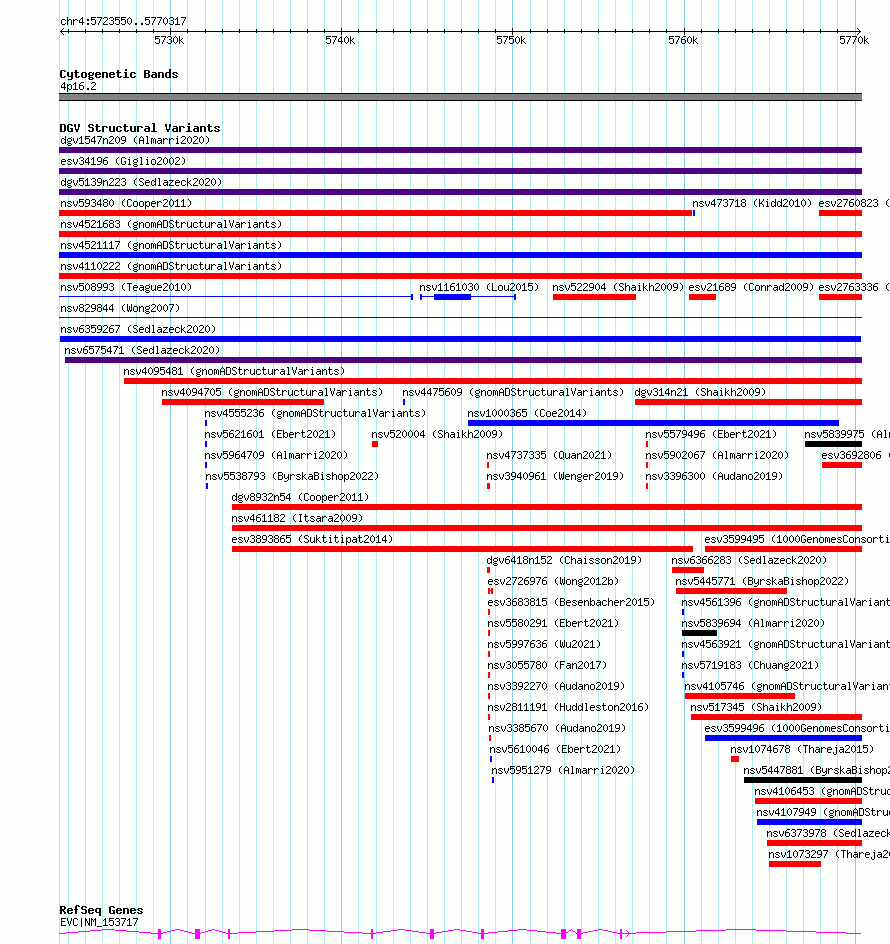Click the black bar under nsv5839694
Viewport: 890px width, 944px height.
click(699, 633)
